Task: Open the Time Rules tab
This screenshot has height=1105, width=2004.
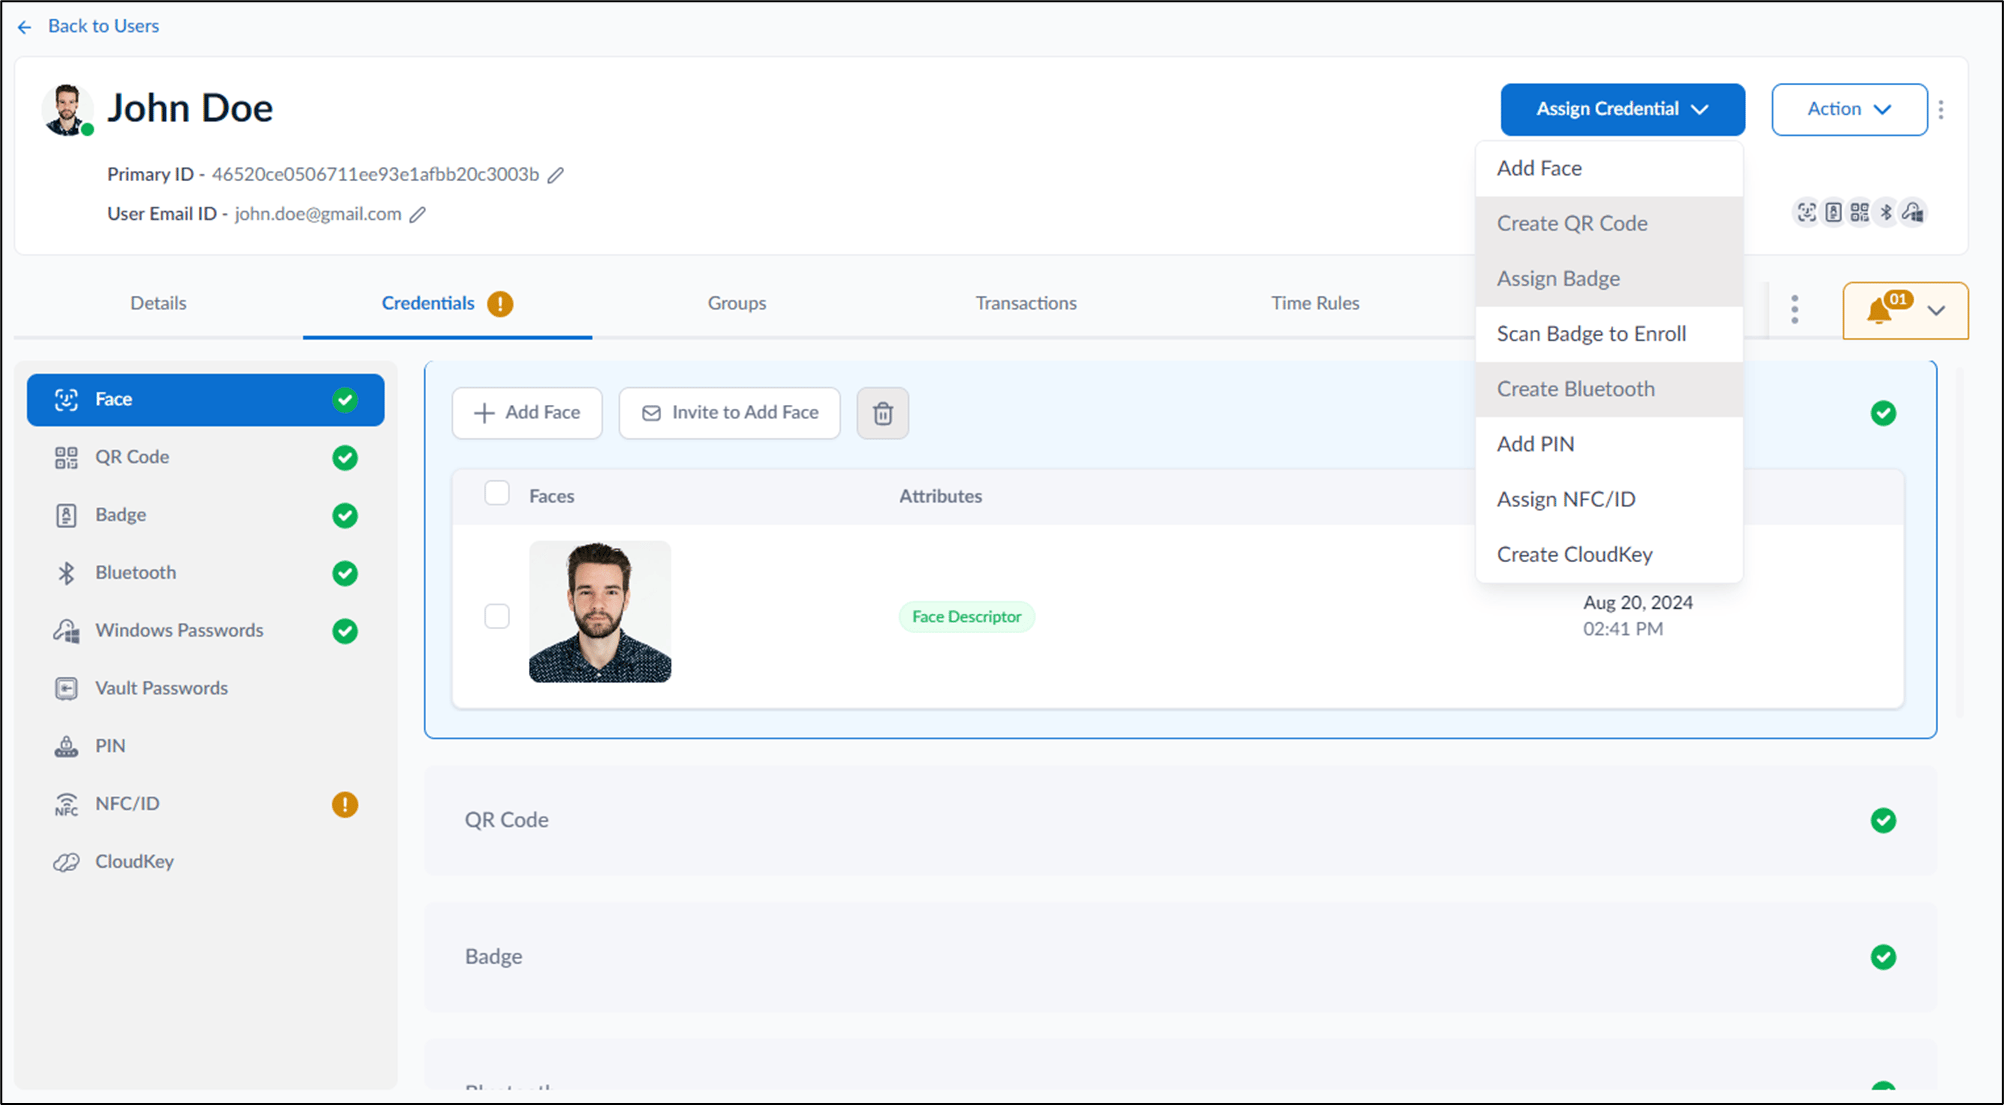Action: coord(1315,304)
